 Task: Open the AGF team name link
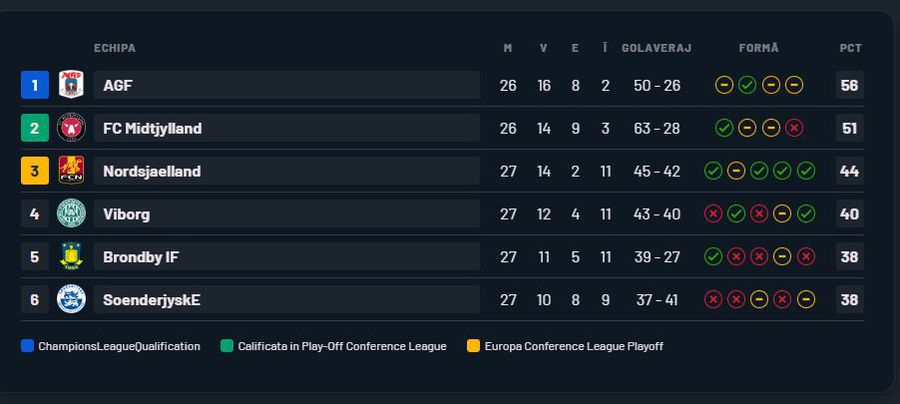click(x=118, y=86)
